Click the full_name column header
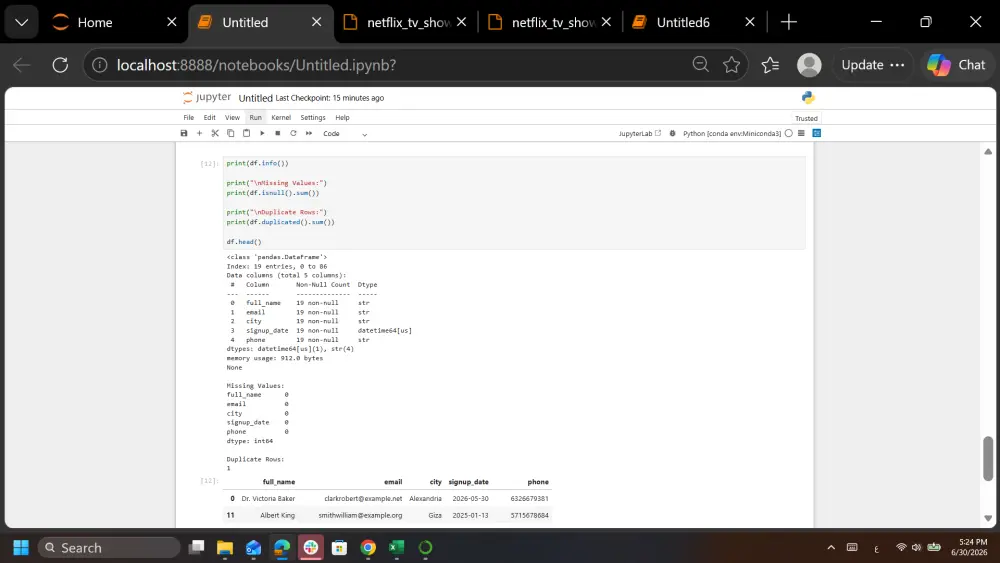 pos(279,482)
